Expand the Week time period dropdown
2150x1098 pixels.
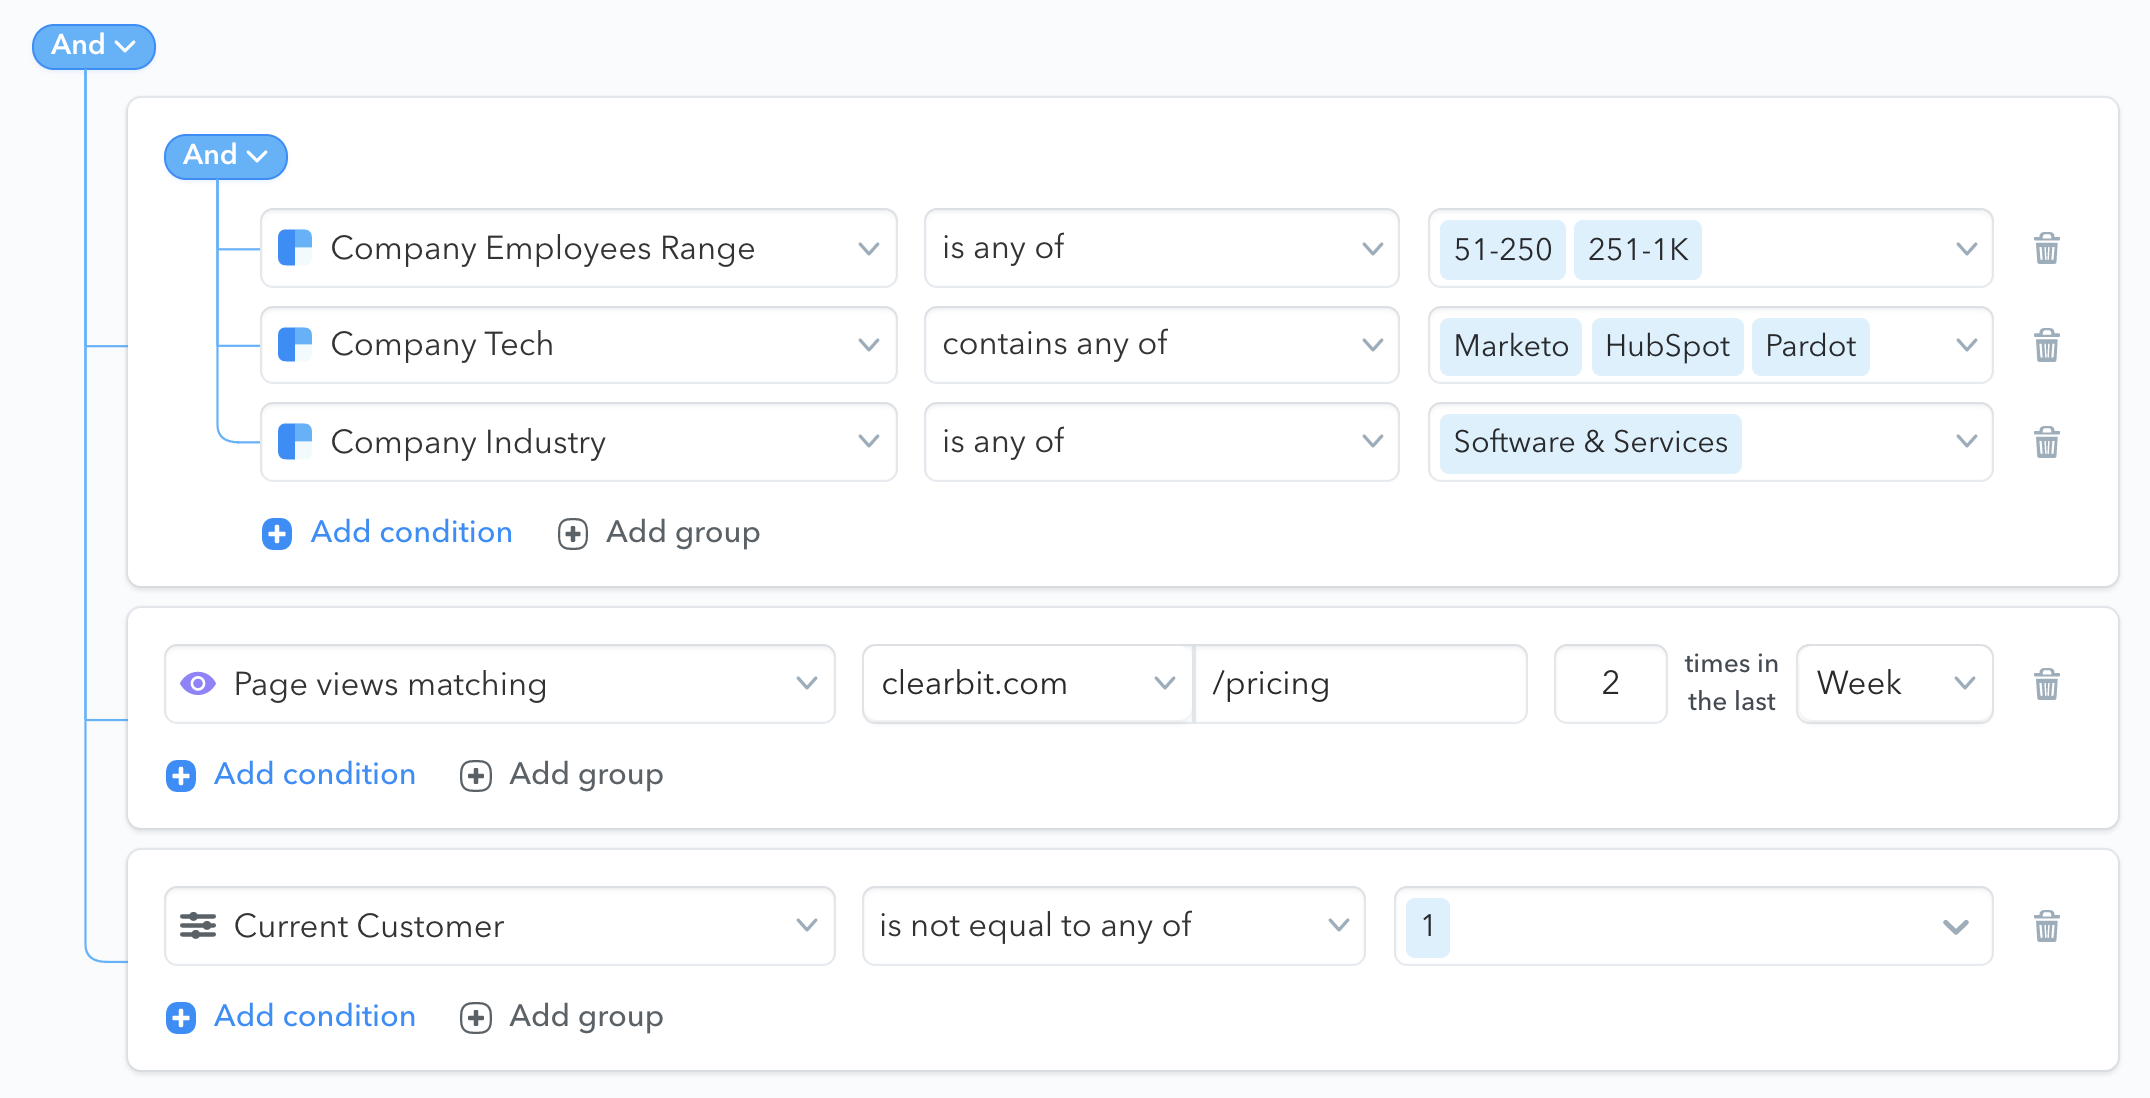(x=1893, y=684)
